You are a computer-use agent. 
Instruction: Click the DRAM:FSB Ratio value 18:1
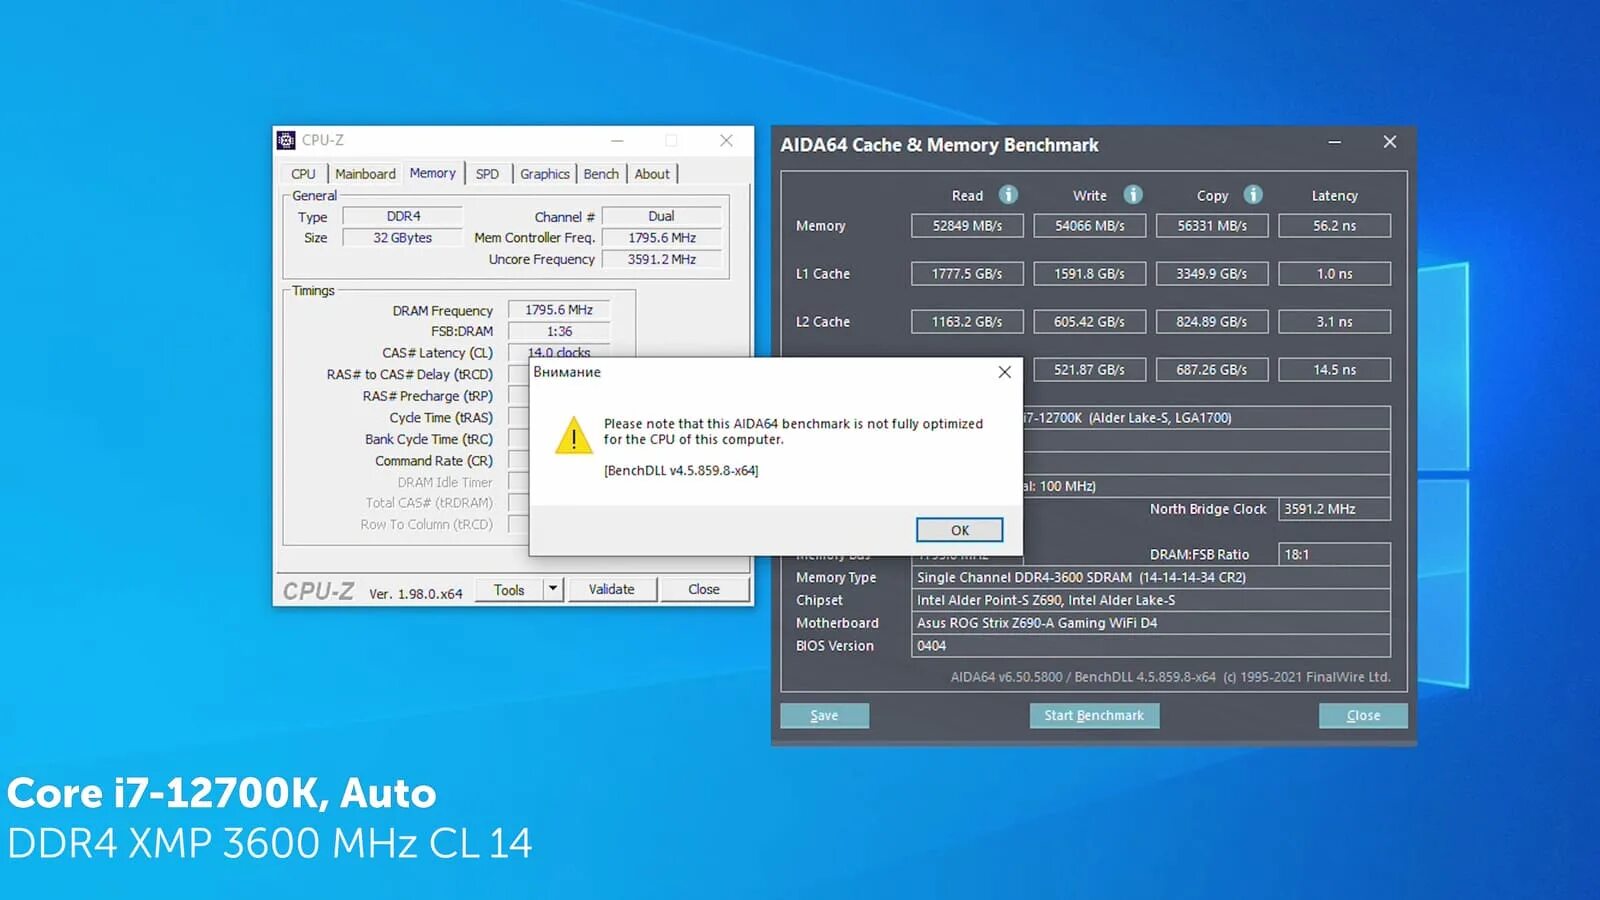[1334, 554]
